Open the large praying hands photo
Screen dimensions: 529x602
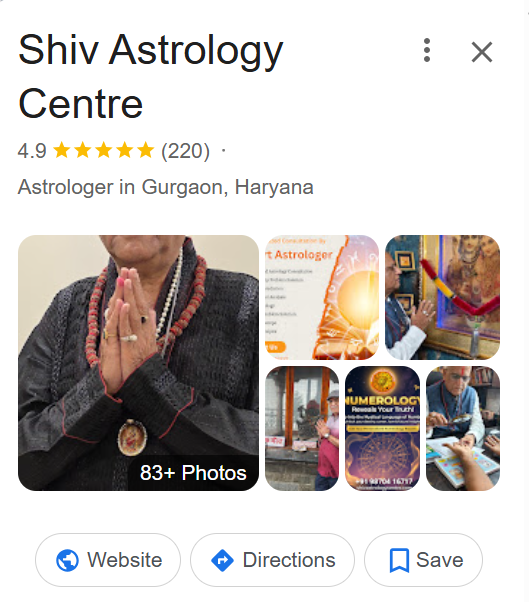[x=138, y=363]
